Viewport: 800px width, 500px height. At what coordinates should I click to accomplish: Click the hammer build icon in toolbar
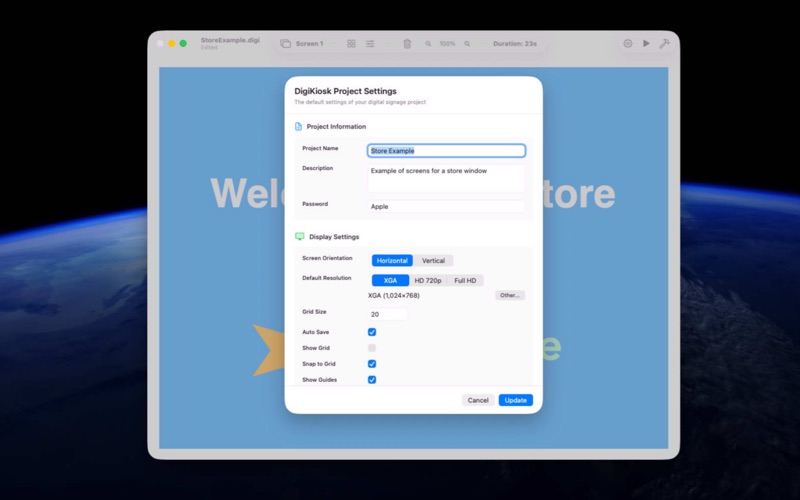pyautogui.click(x=664, y=43)
